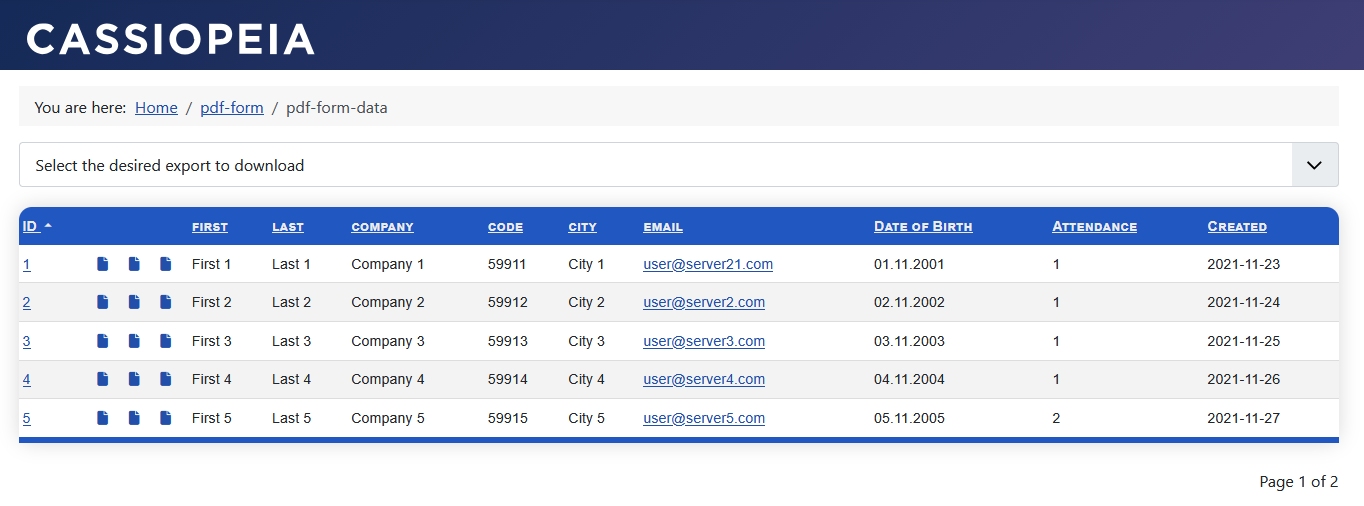The height and width of the screenshot is (506, 1364).
Task: Email user@server5.com
Action: pyautogui.click(x=704, y=418)
